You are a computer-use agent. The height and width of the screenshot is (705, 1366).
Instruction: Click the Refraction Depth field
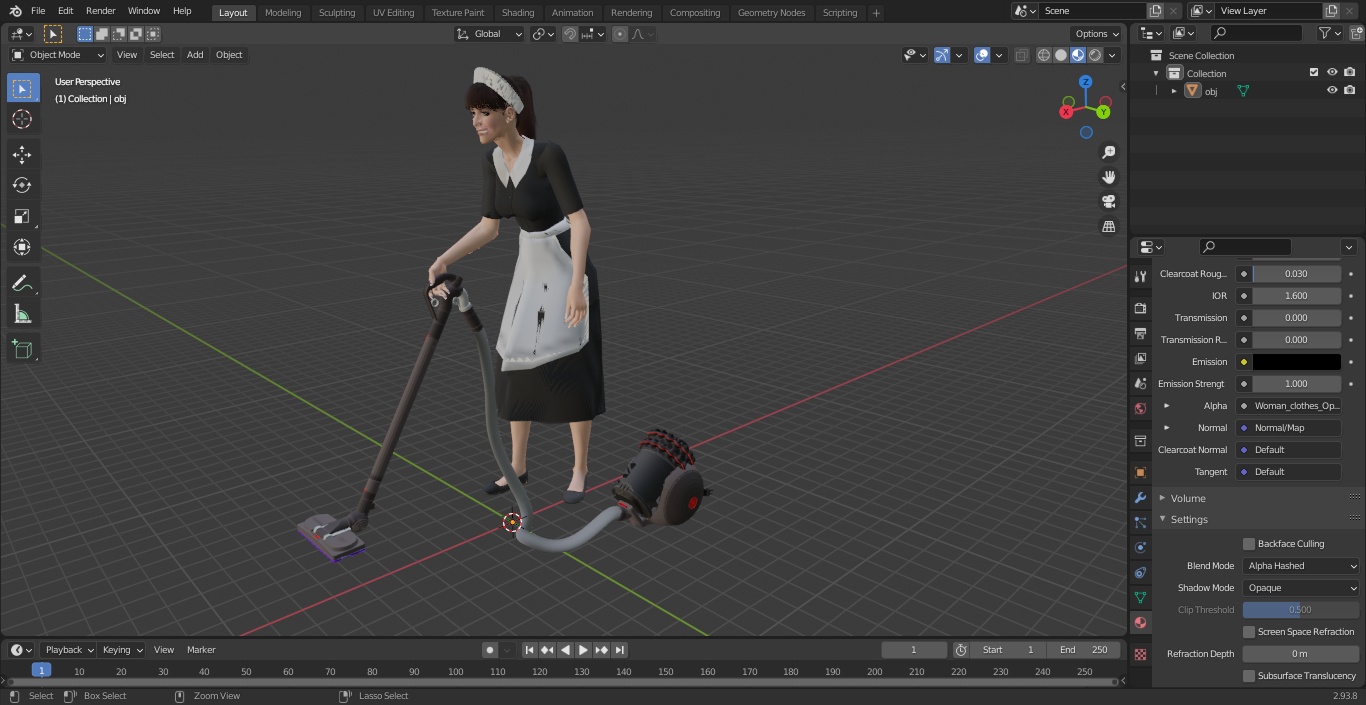click(1300, 654)
